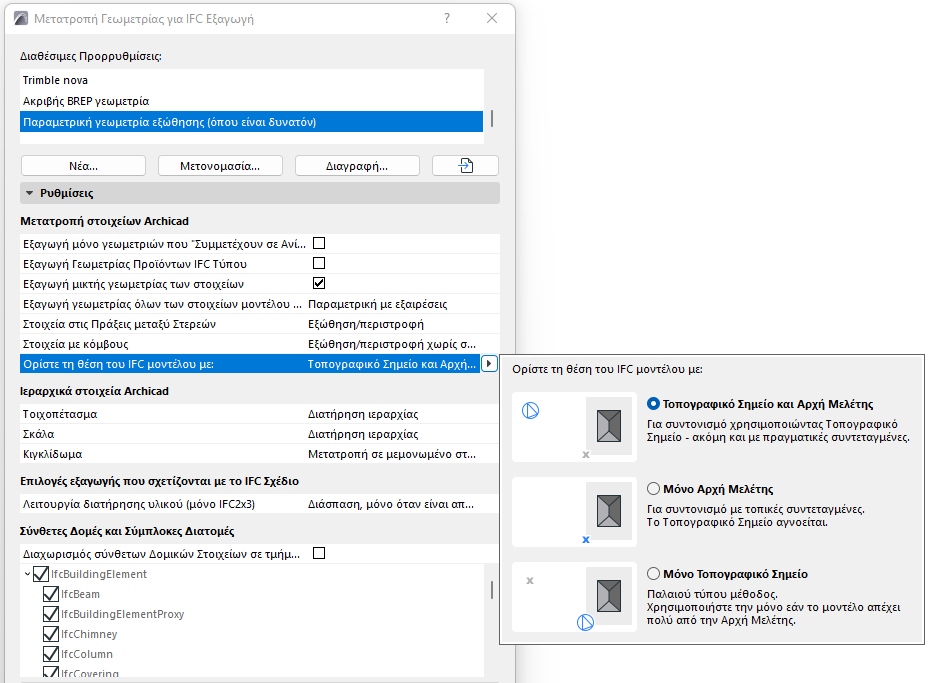The image size is (933, 683).
Task: Uncheck the IfcChimney checkbox
Action: click(51, 634)
